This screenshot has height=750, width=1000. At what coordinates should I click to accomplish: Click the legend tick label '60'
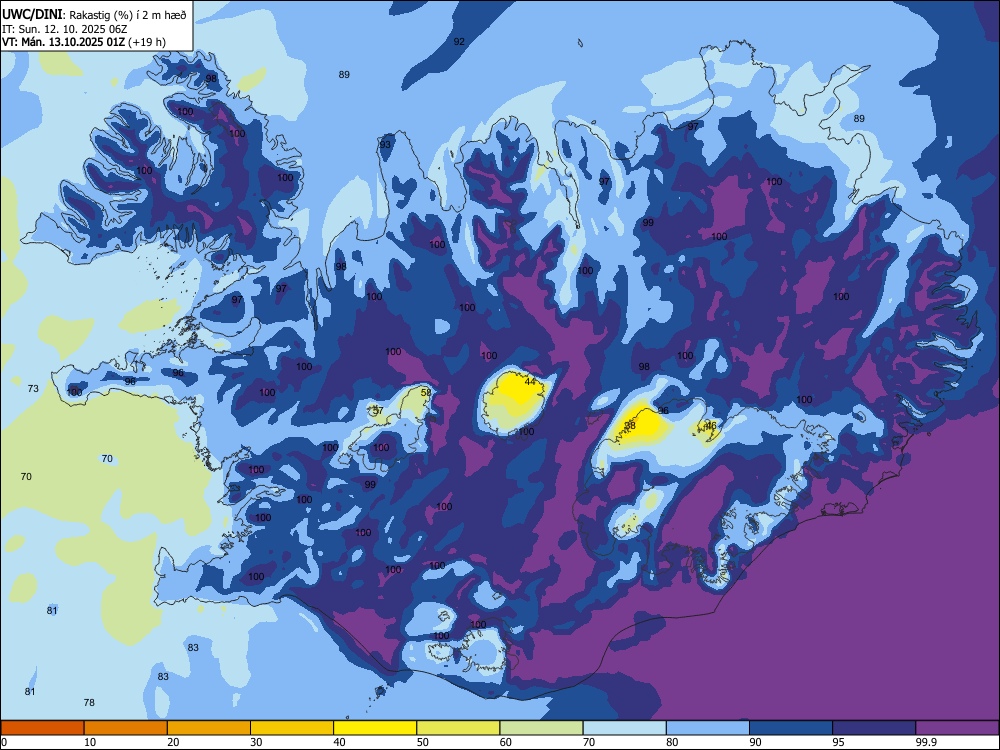coord(506,742)
